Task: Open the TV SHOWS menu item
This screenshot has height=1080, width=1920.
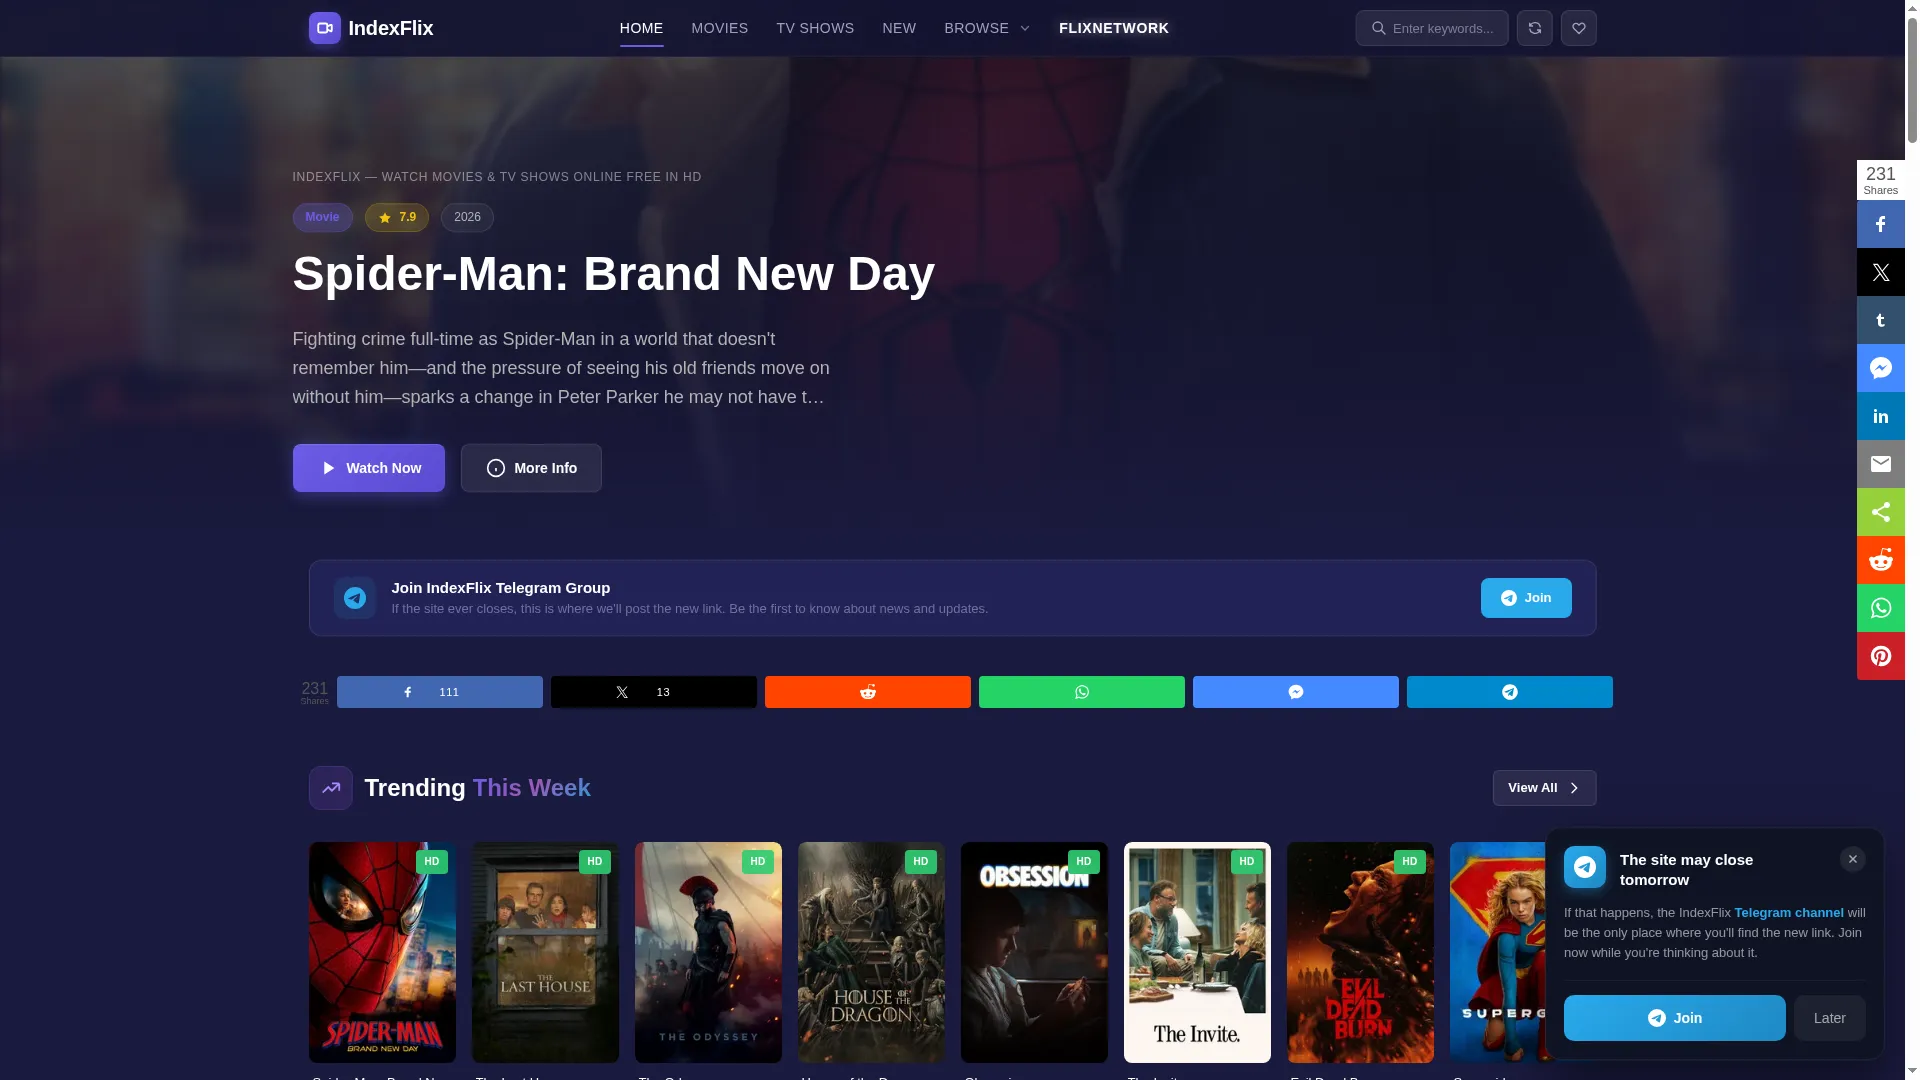Action: (815, 28)
